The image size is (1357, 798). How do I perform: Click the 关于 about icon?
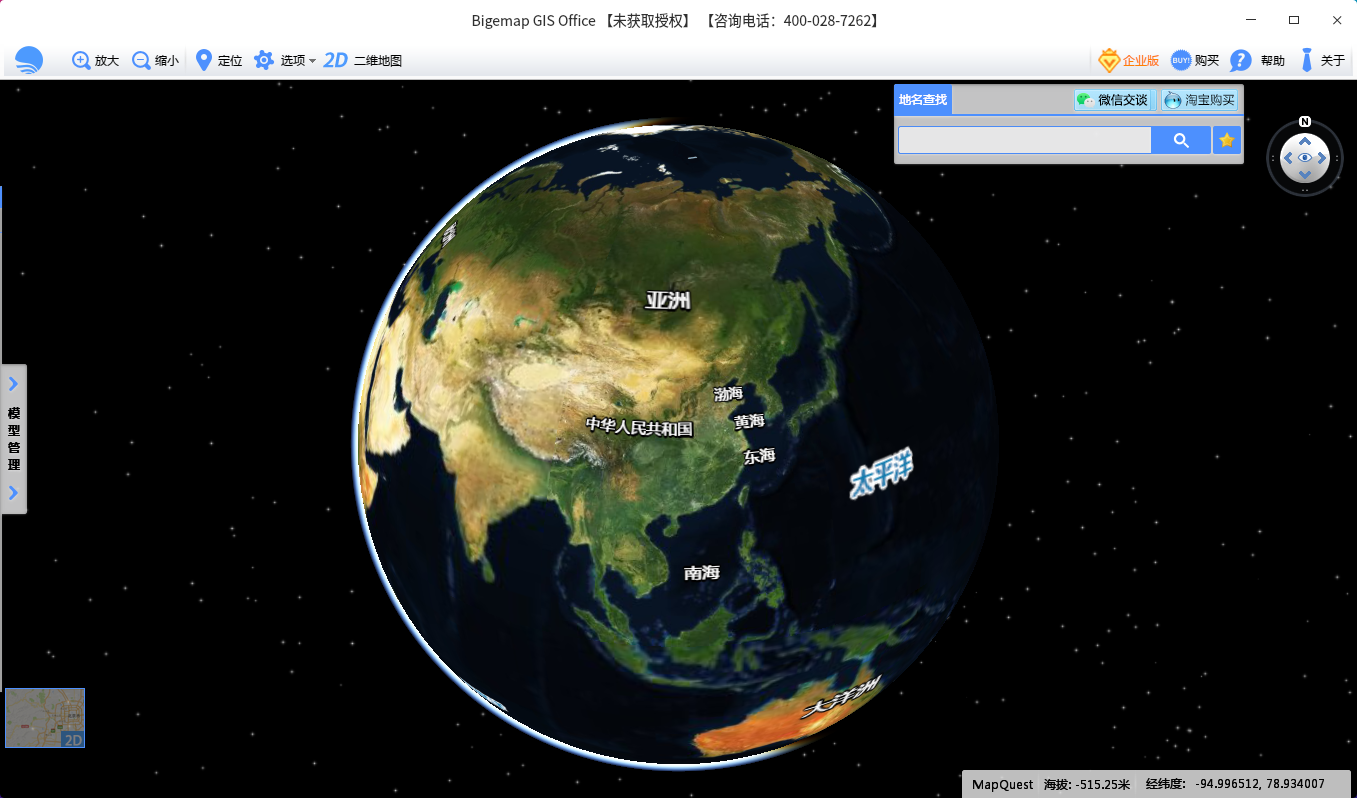pyautogui.click(x=1306, y=60)
